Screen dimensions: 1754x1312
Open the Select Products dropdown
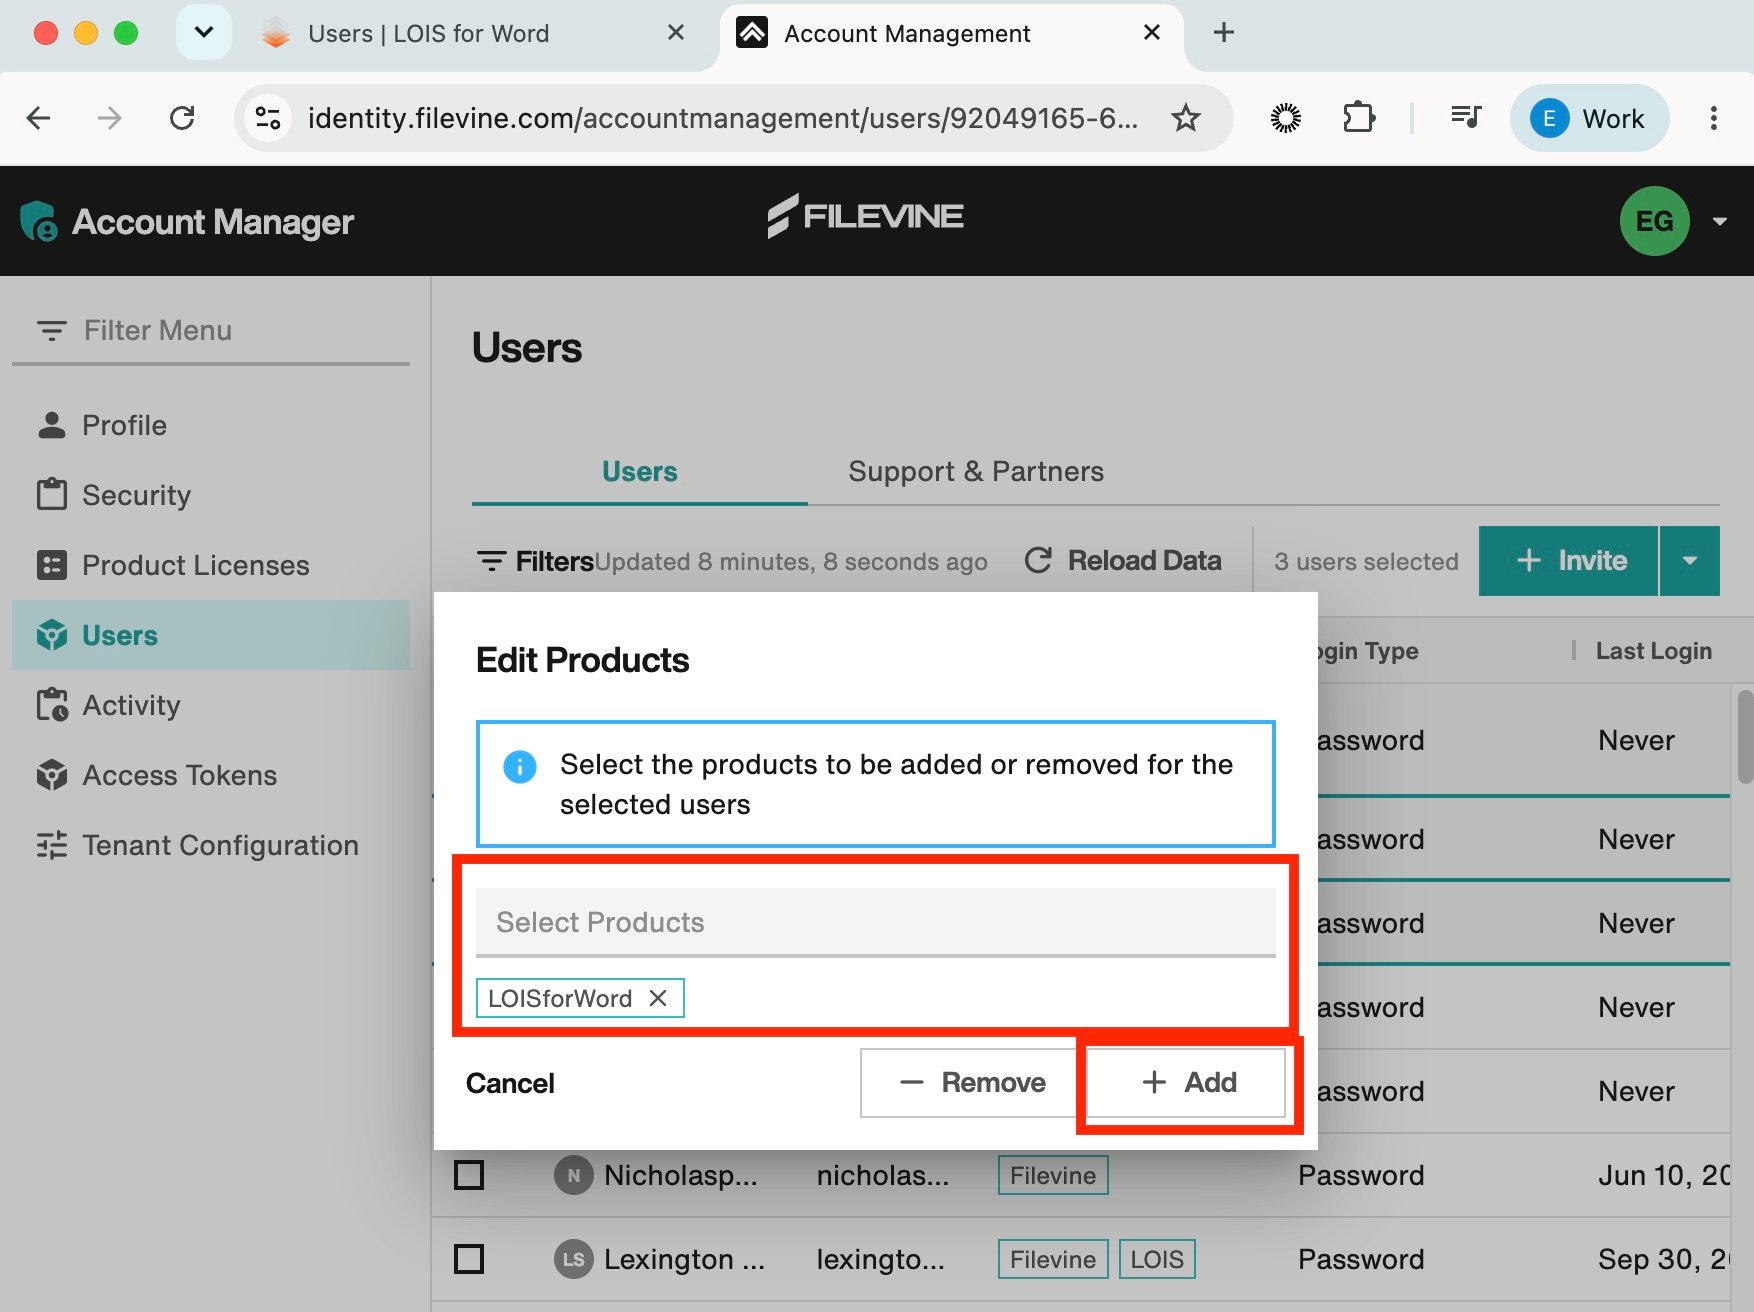[876, 922]
